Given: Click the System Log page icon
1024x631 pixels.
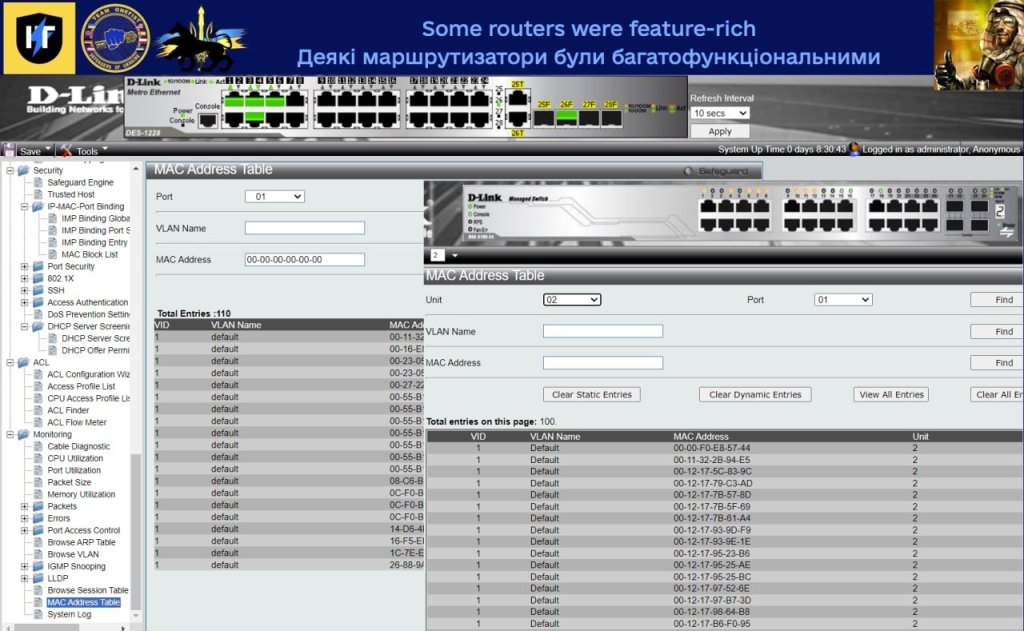Looking at the screenshot, I should point(38,615).
